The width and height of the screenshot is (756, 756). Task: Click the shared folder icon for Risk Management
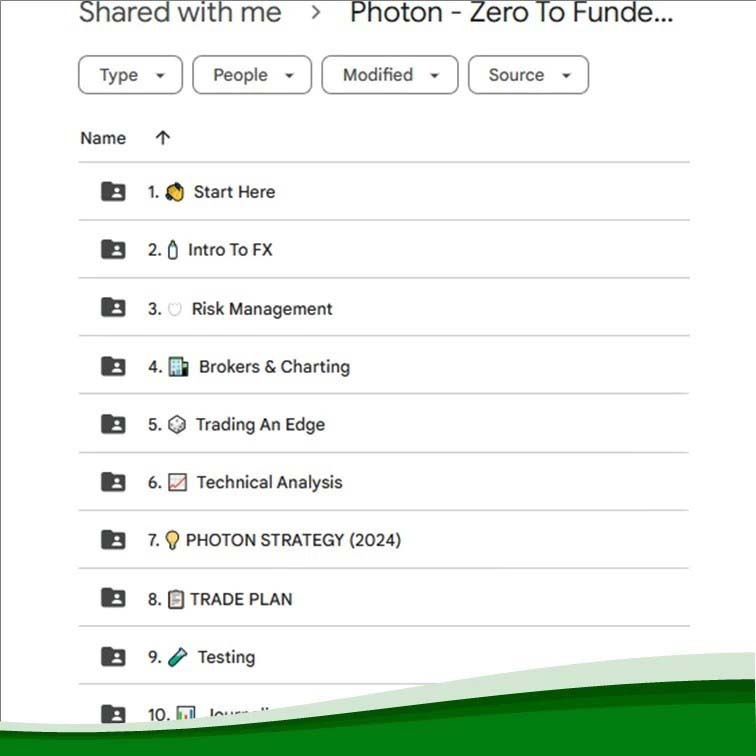[x=113, y=308]
